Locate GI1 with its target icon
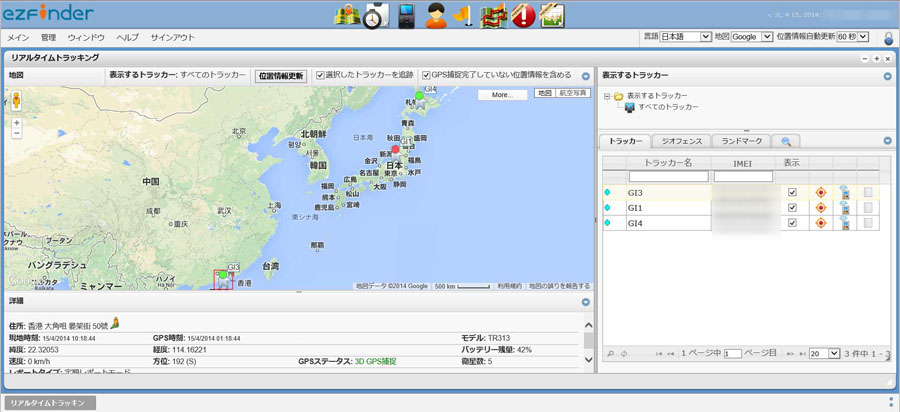The image size is (900, 412). (x=820, y=208)
